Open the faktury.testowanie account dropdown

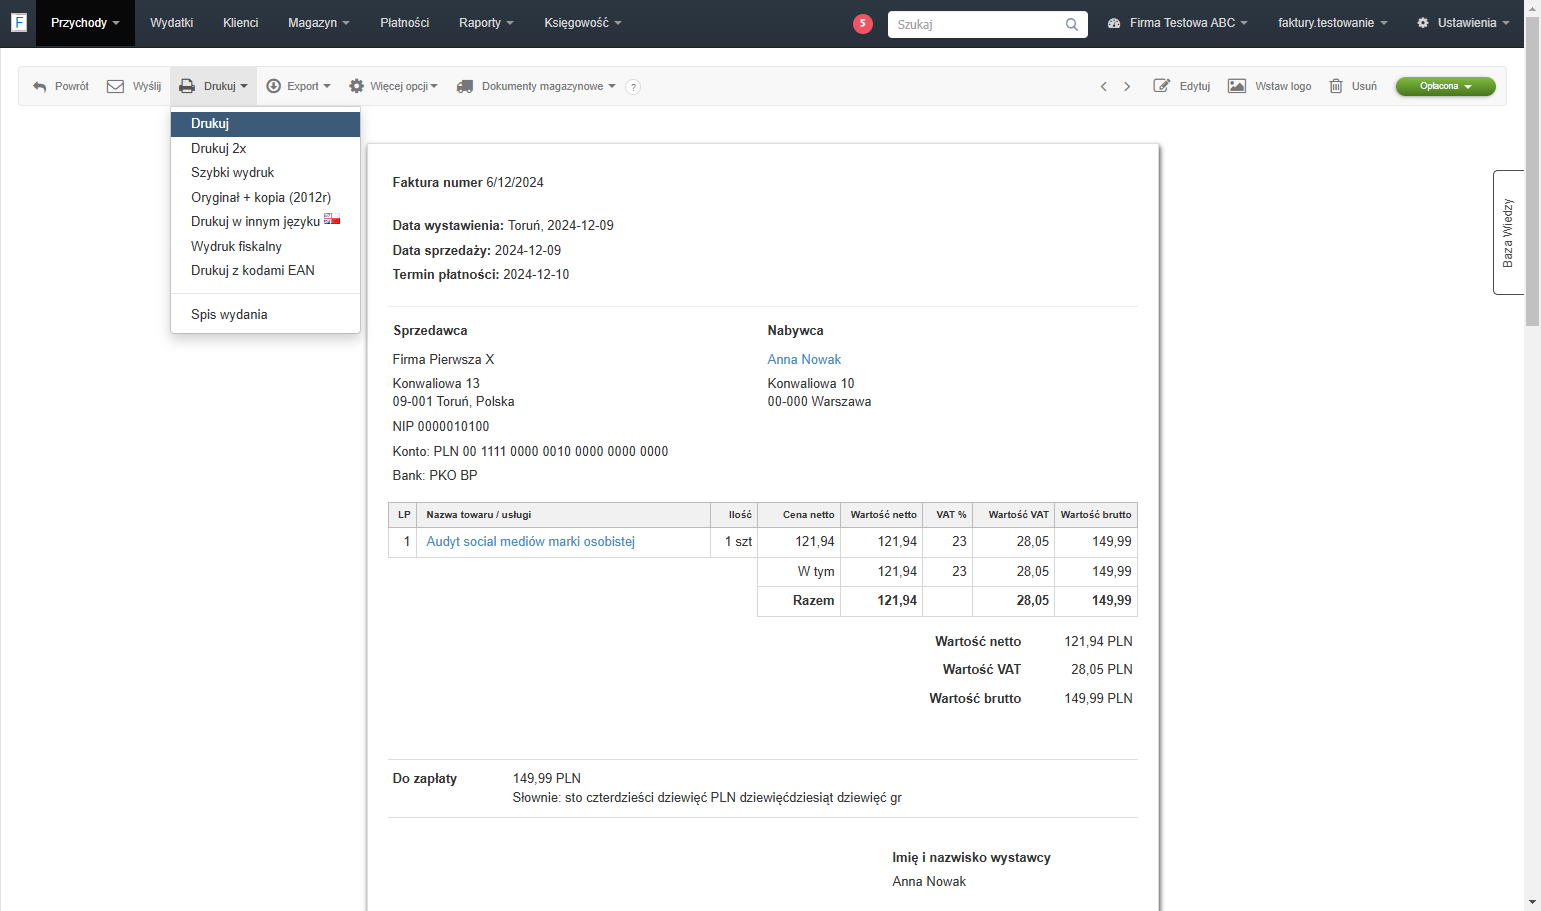(1333, 23)
